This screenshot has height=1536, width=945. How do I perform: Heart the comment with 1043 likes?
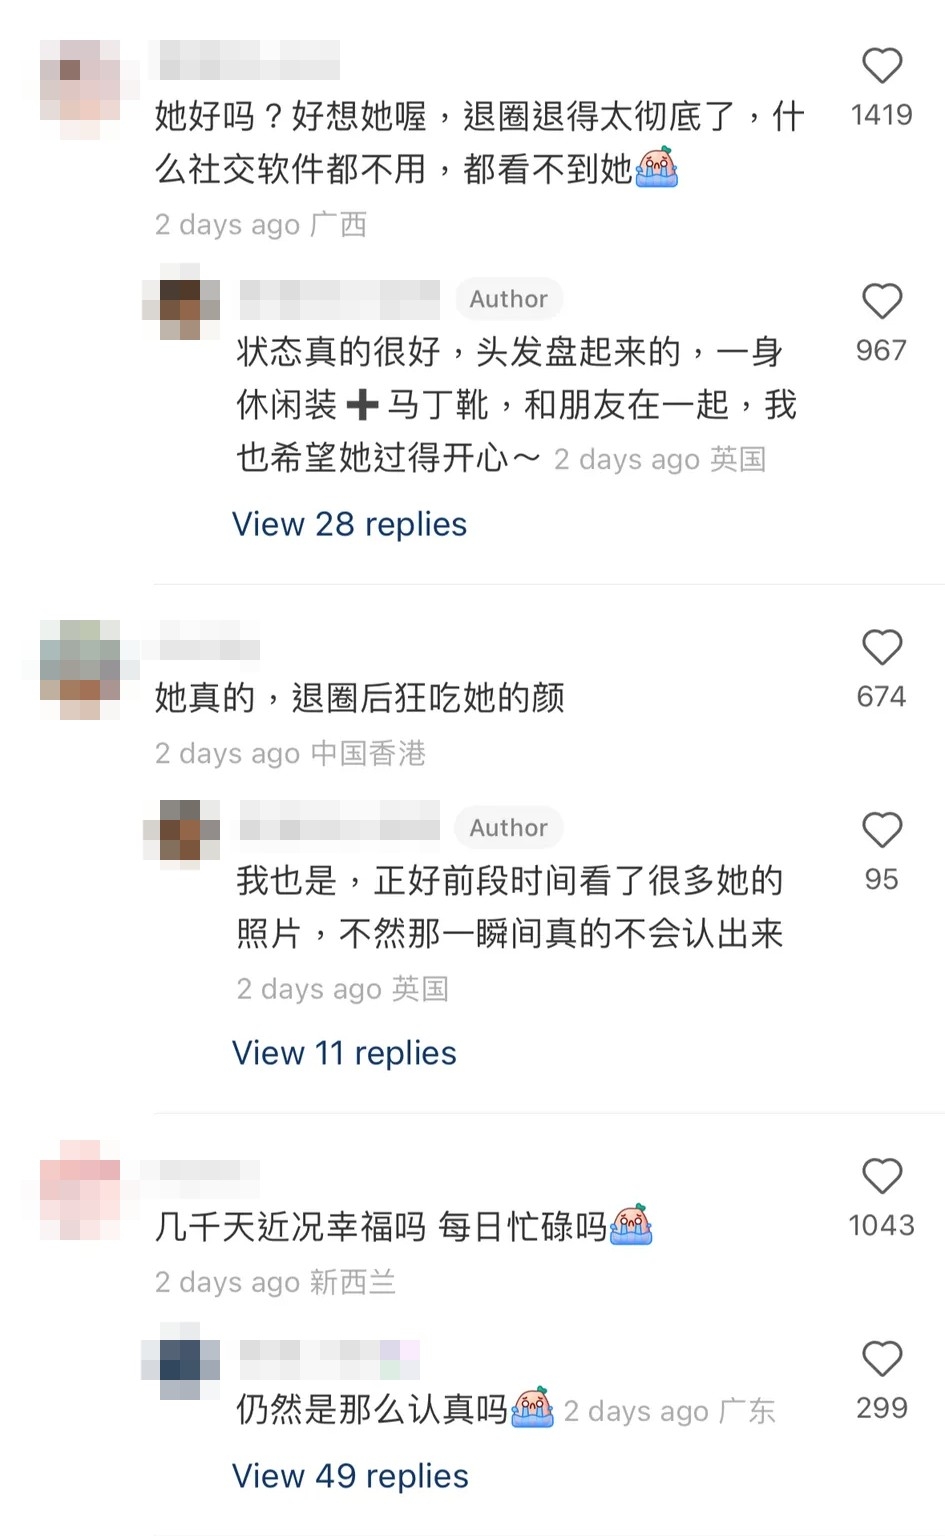tap(882, 1176)
